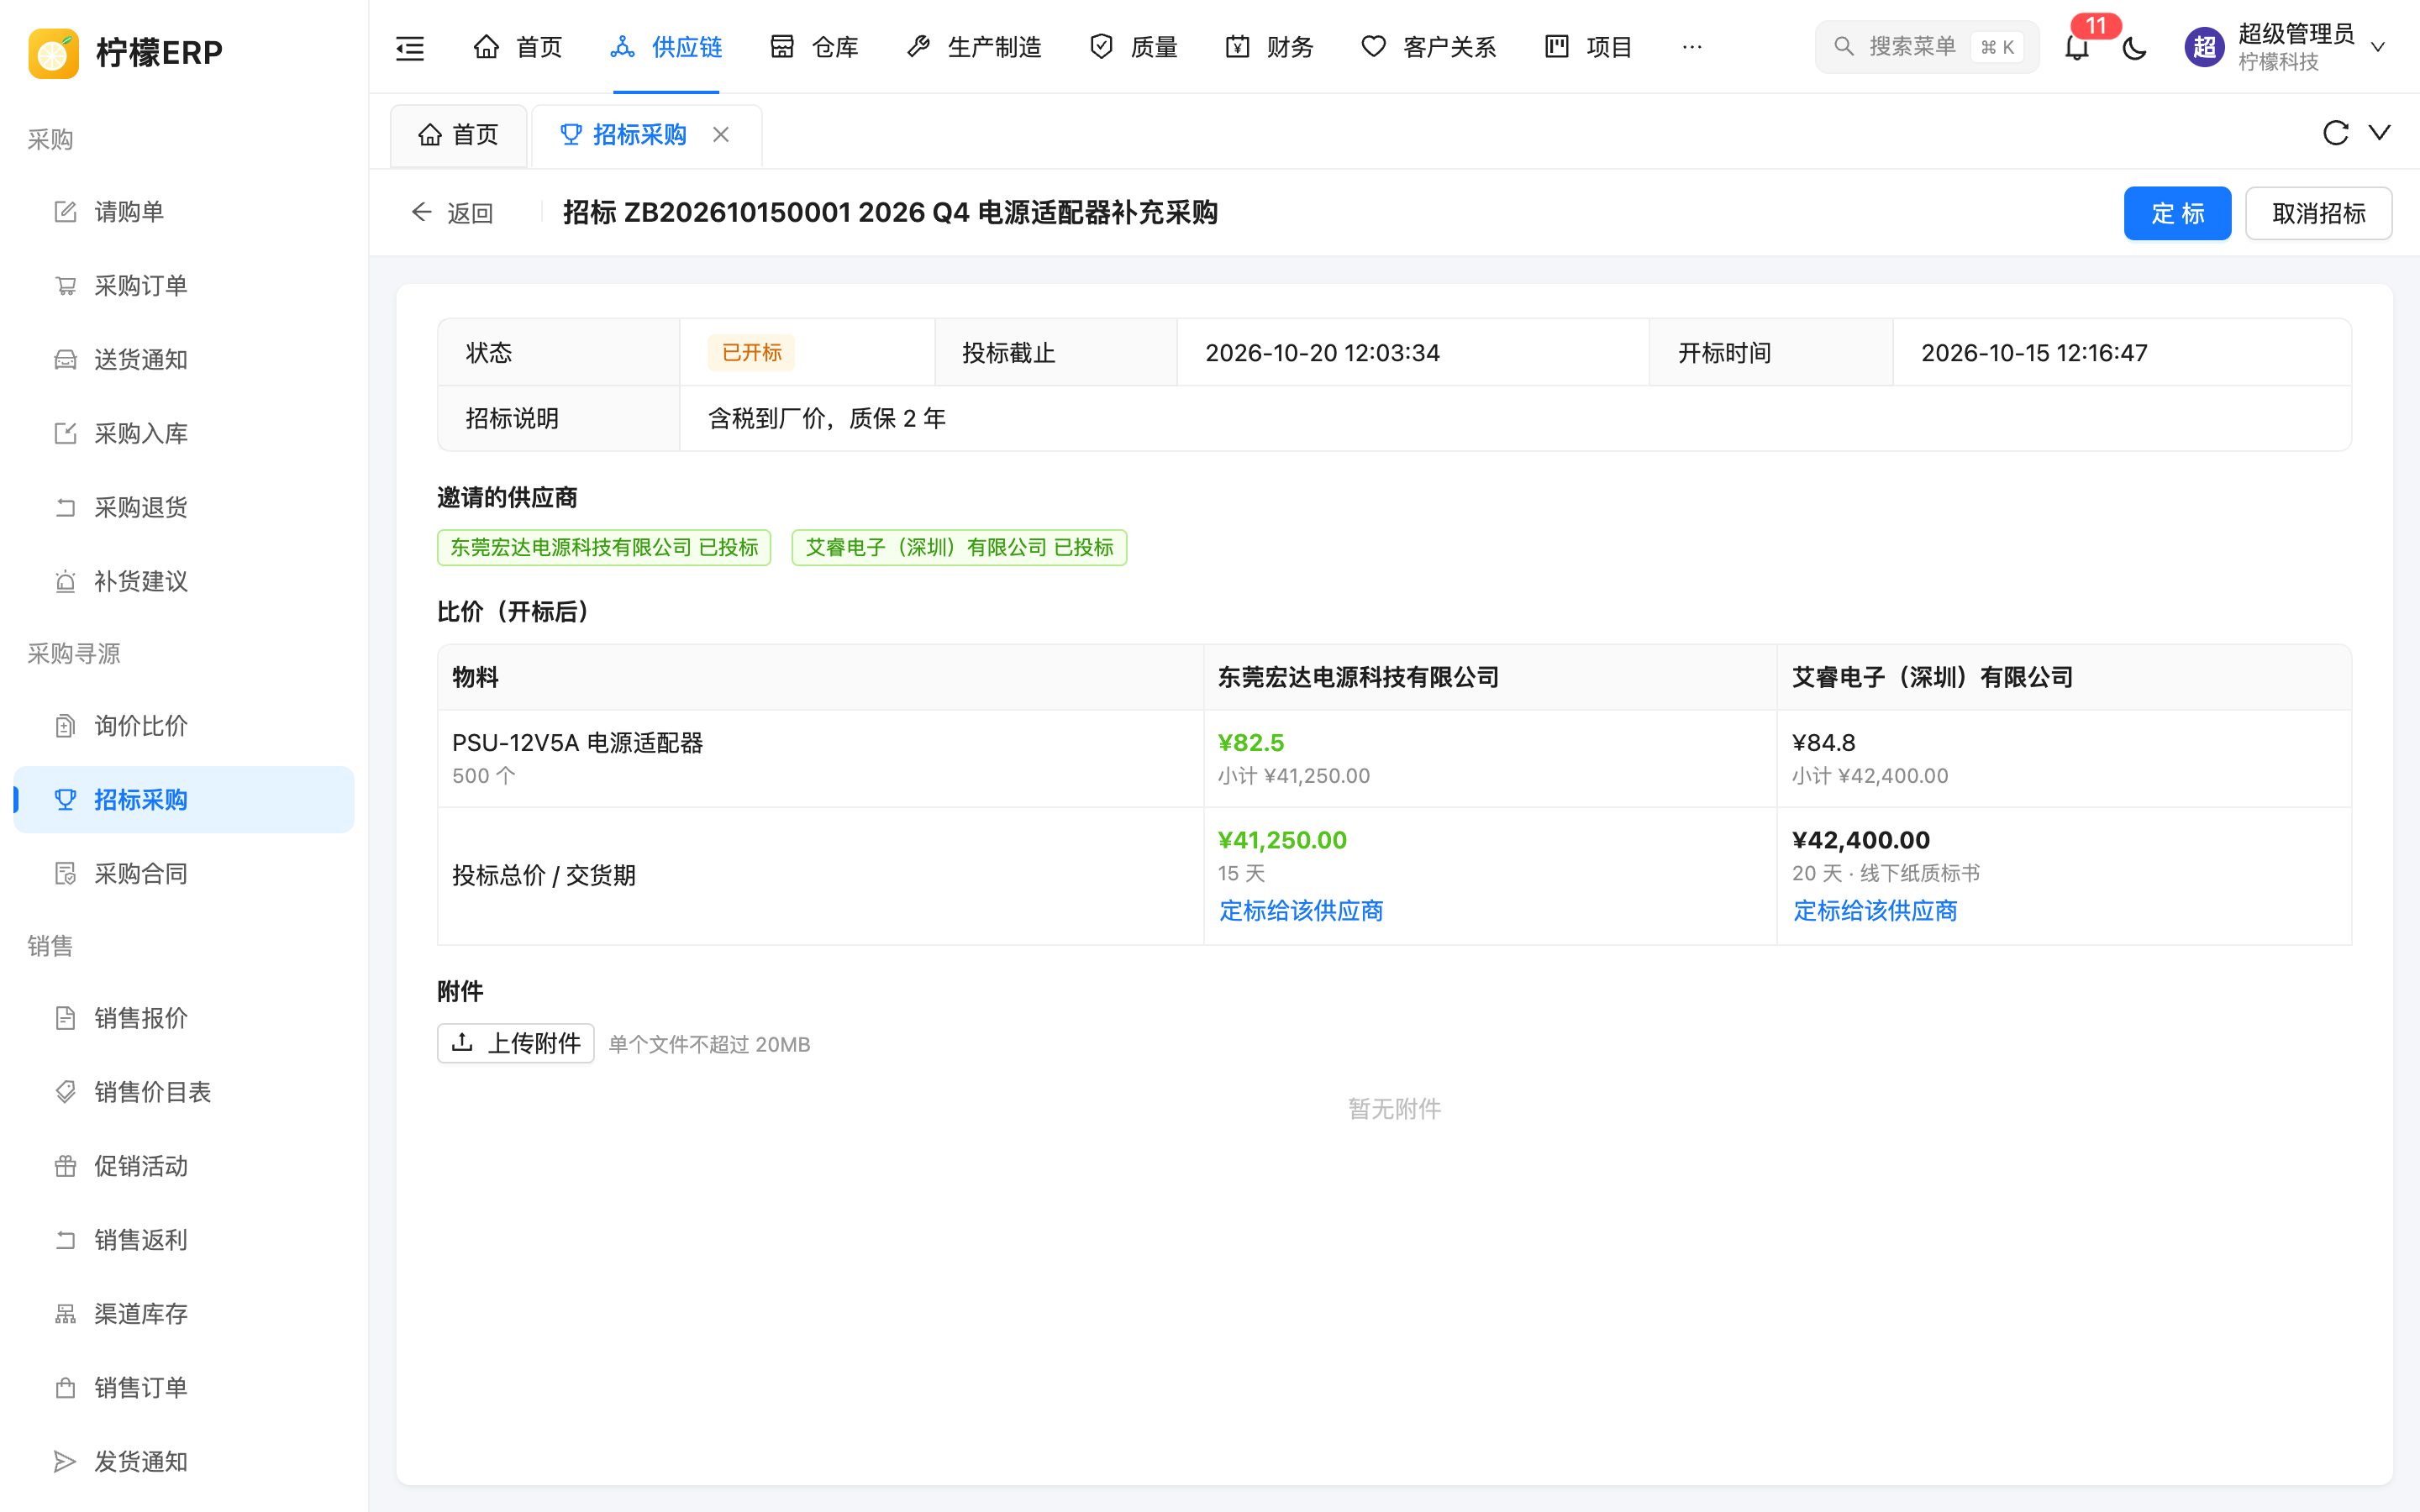Open 补货建议 in the sidebar

[x=184, y=582]
